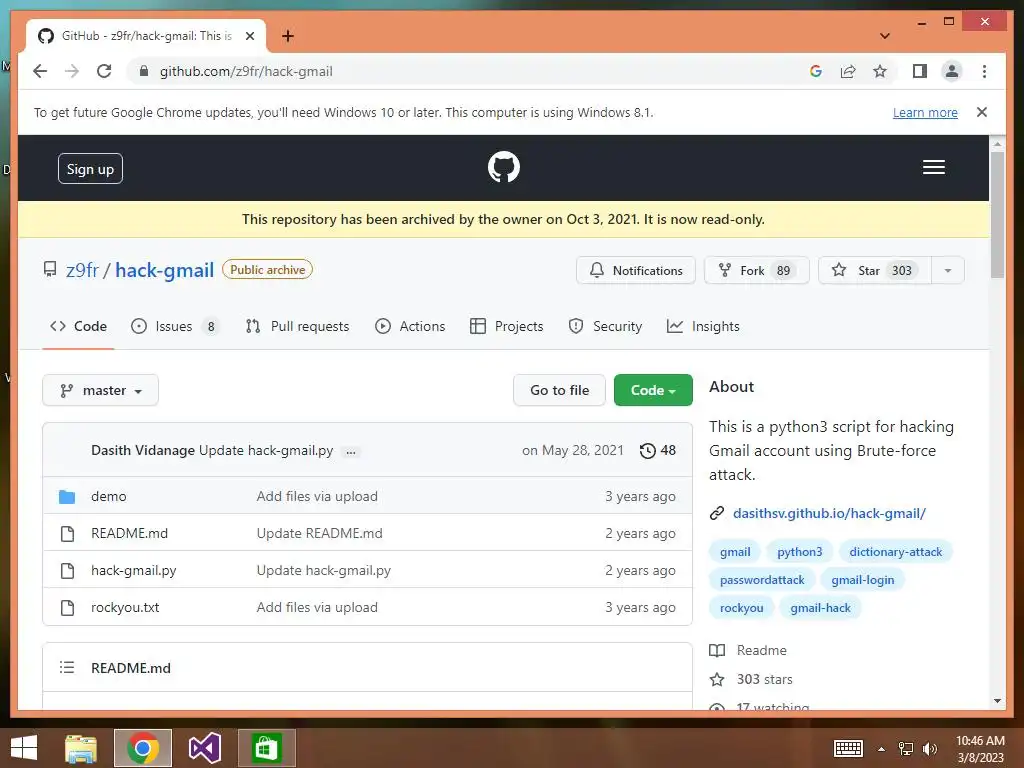
Task: Open the Chrome profile avatar
Action: (952, 71)
